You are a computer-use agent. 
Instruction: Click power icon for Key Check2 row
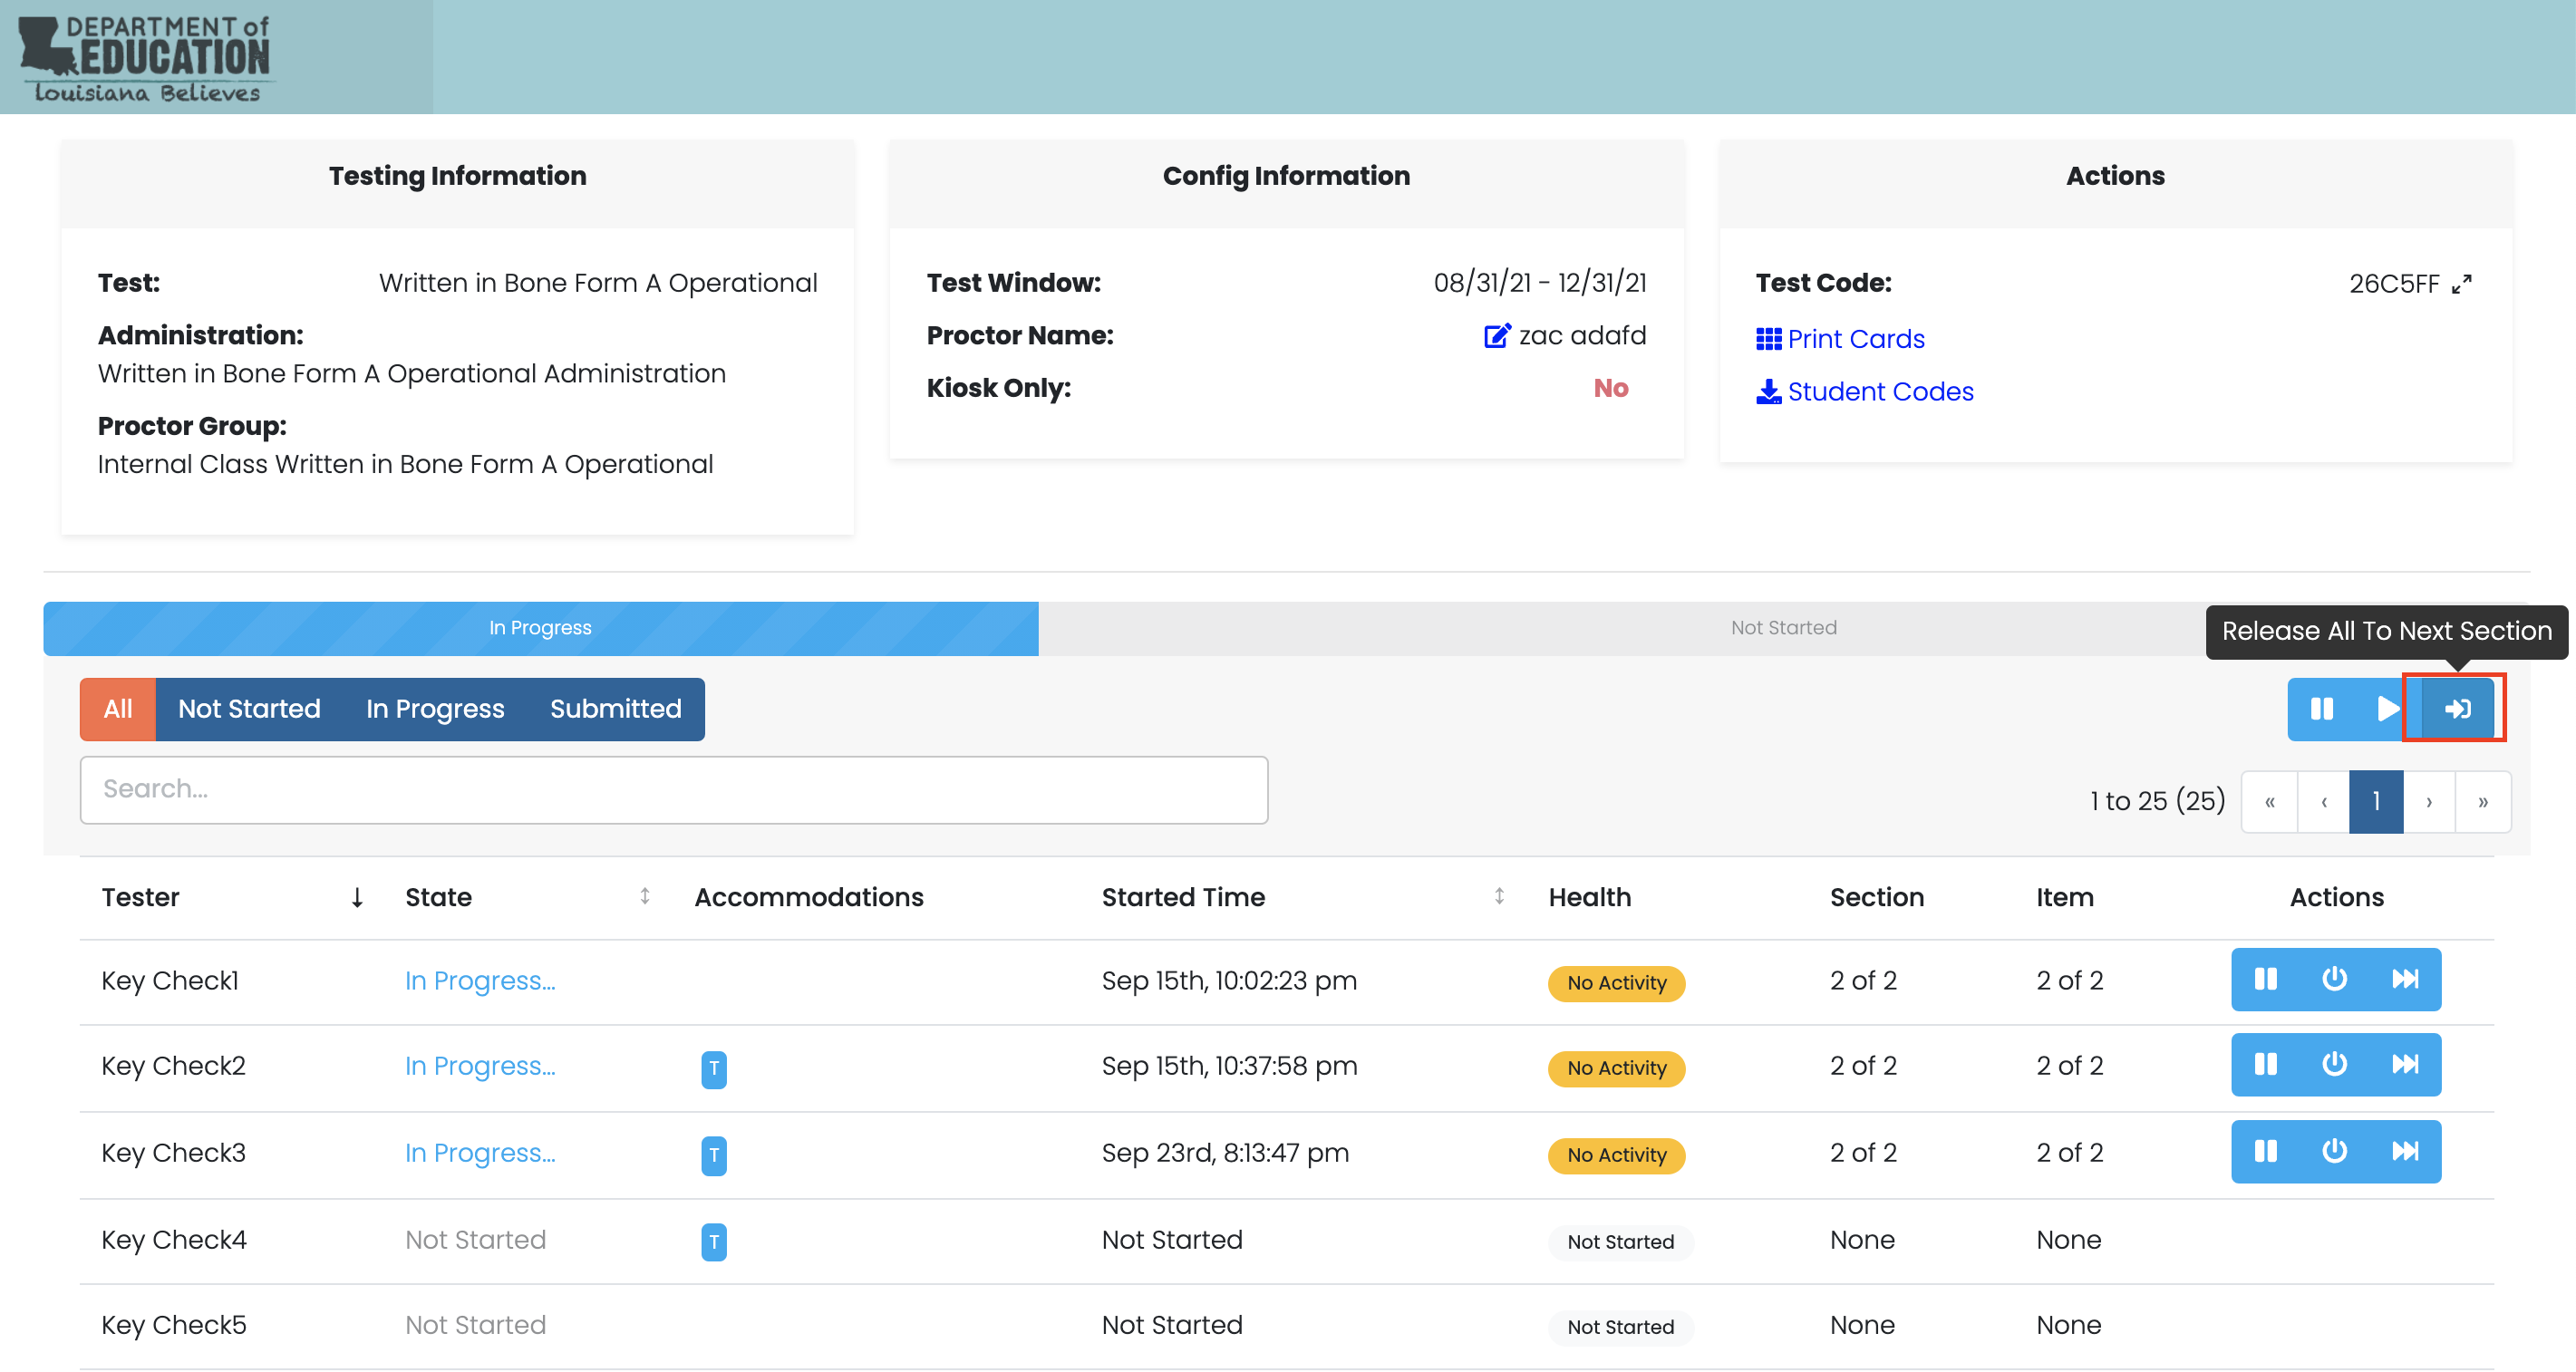point(2334,1064)
